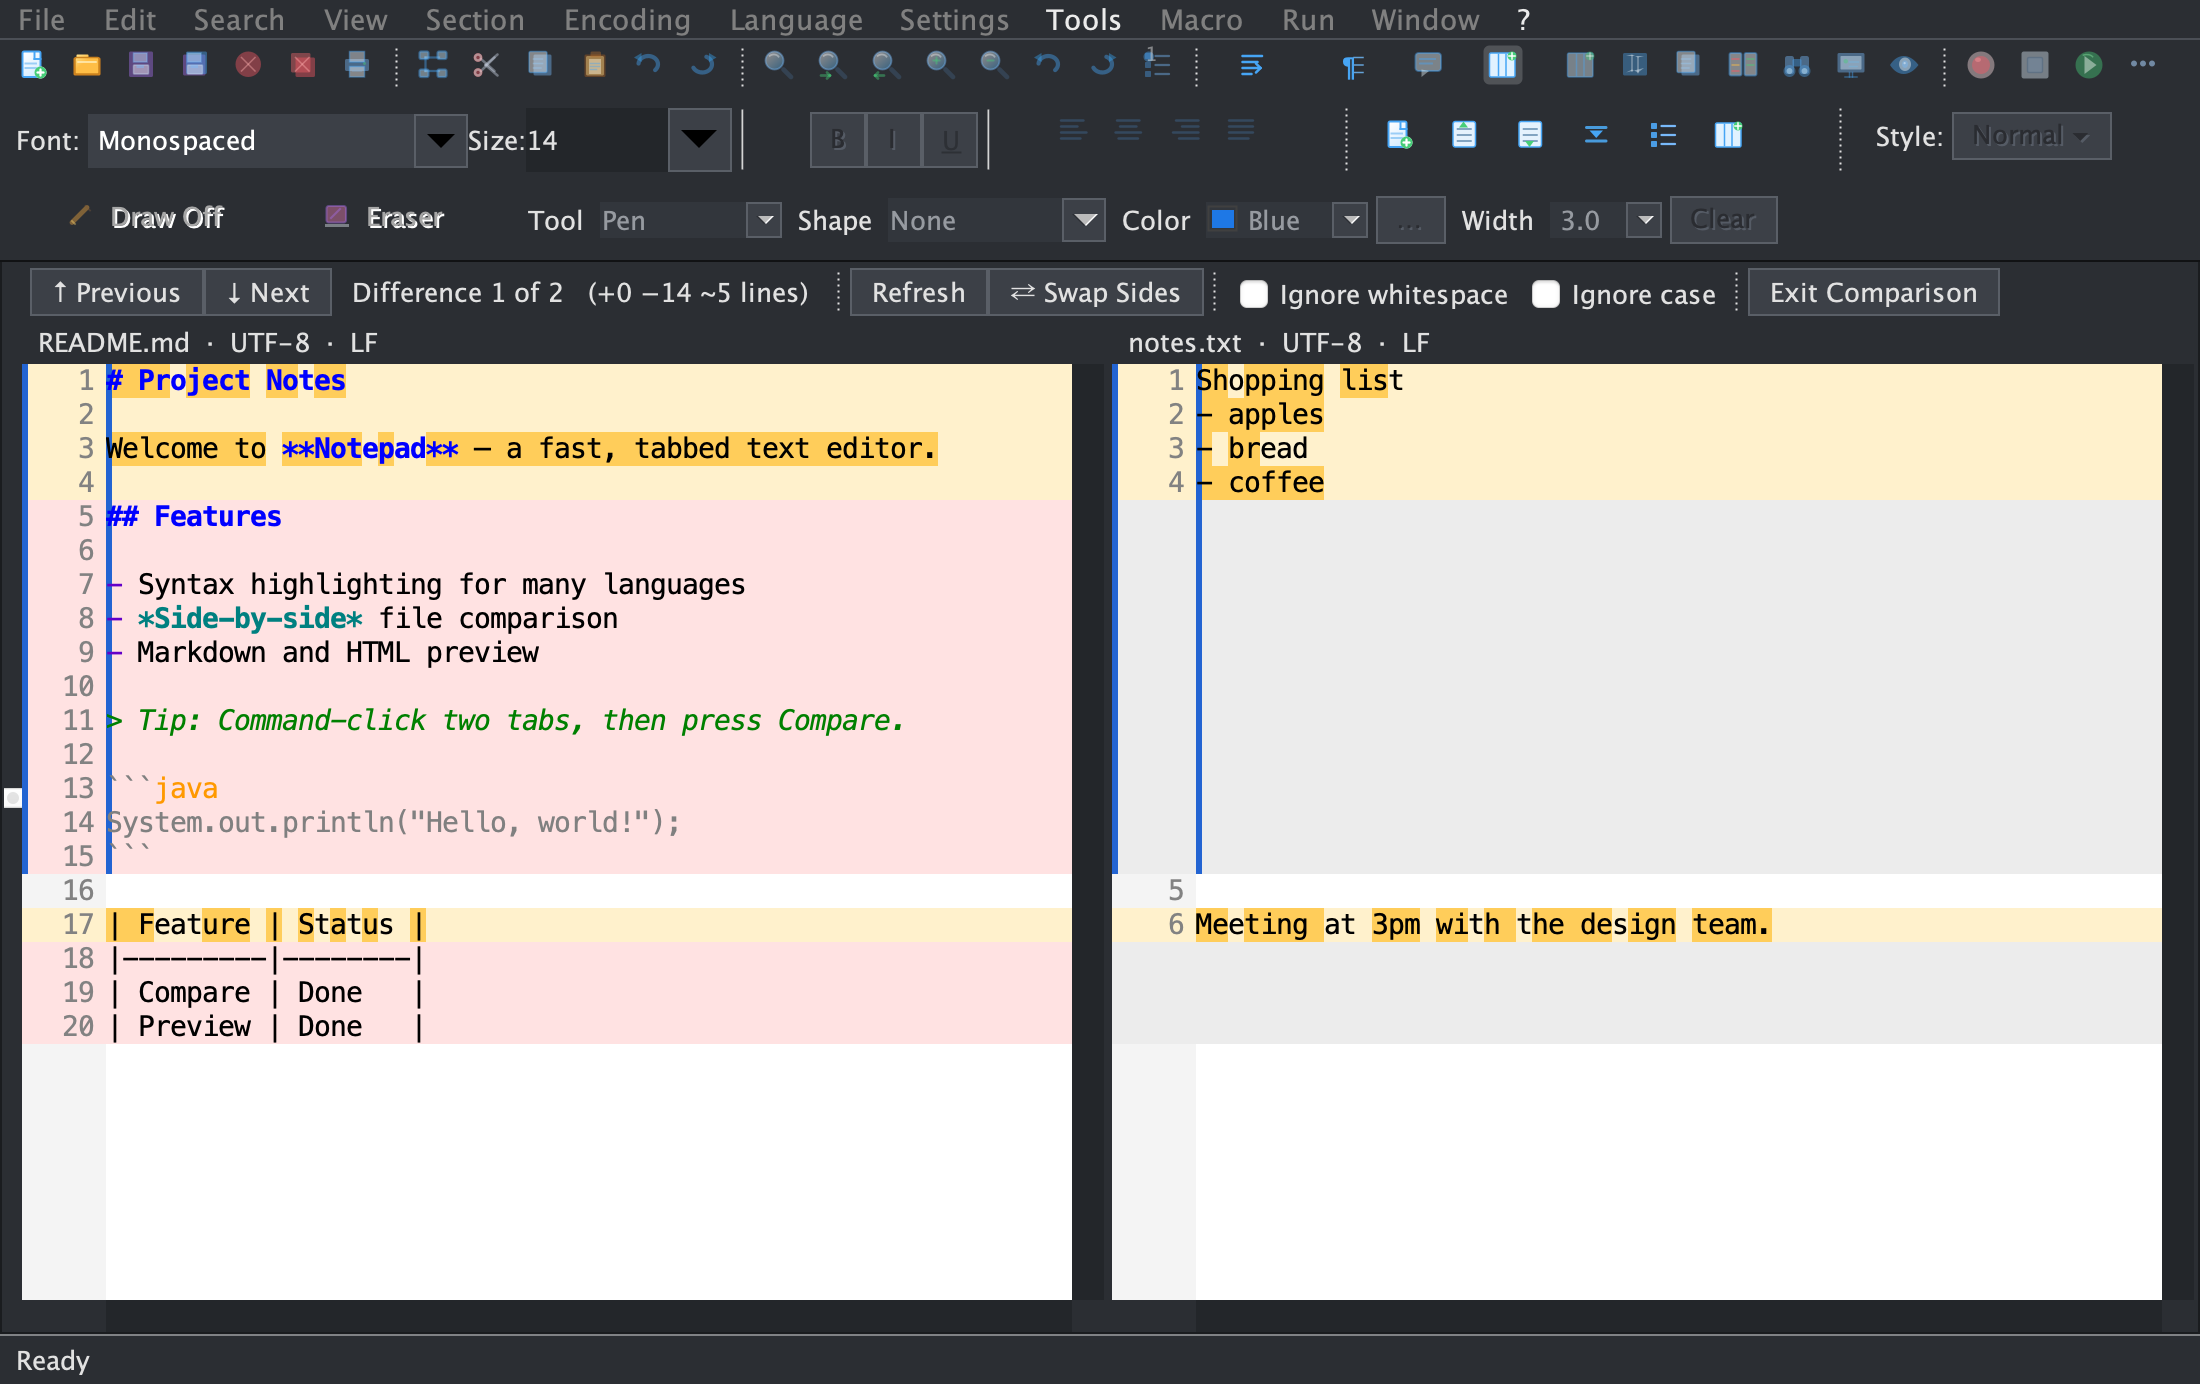
Task: Go to Next difference
Action: [268, 292]
